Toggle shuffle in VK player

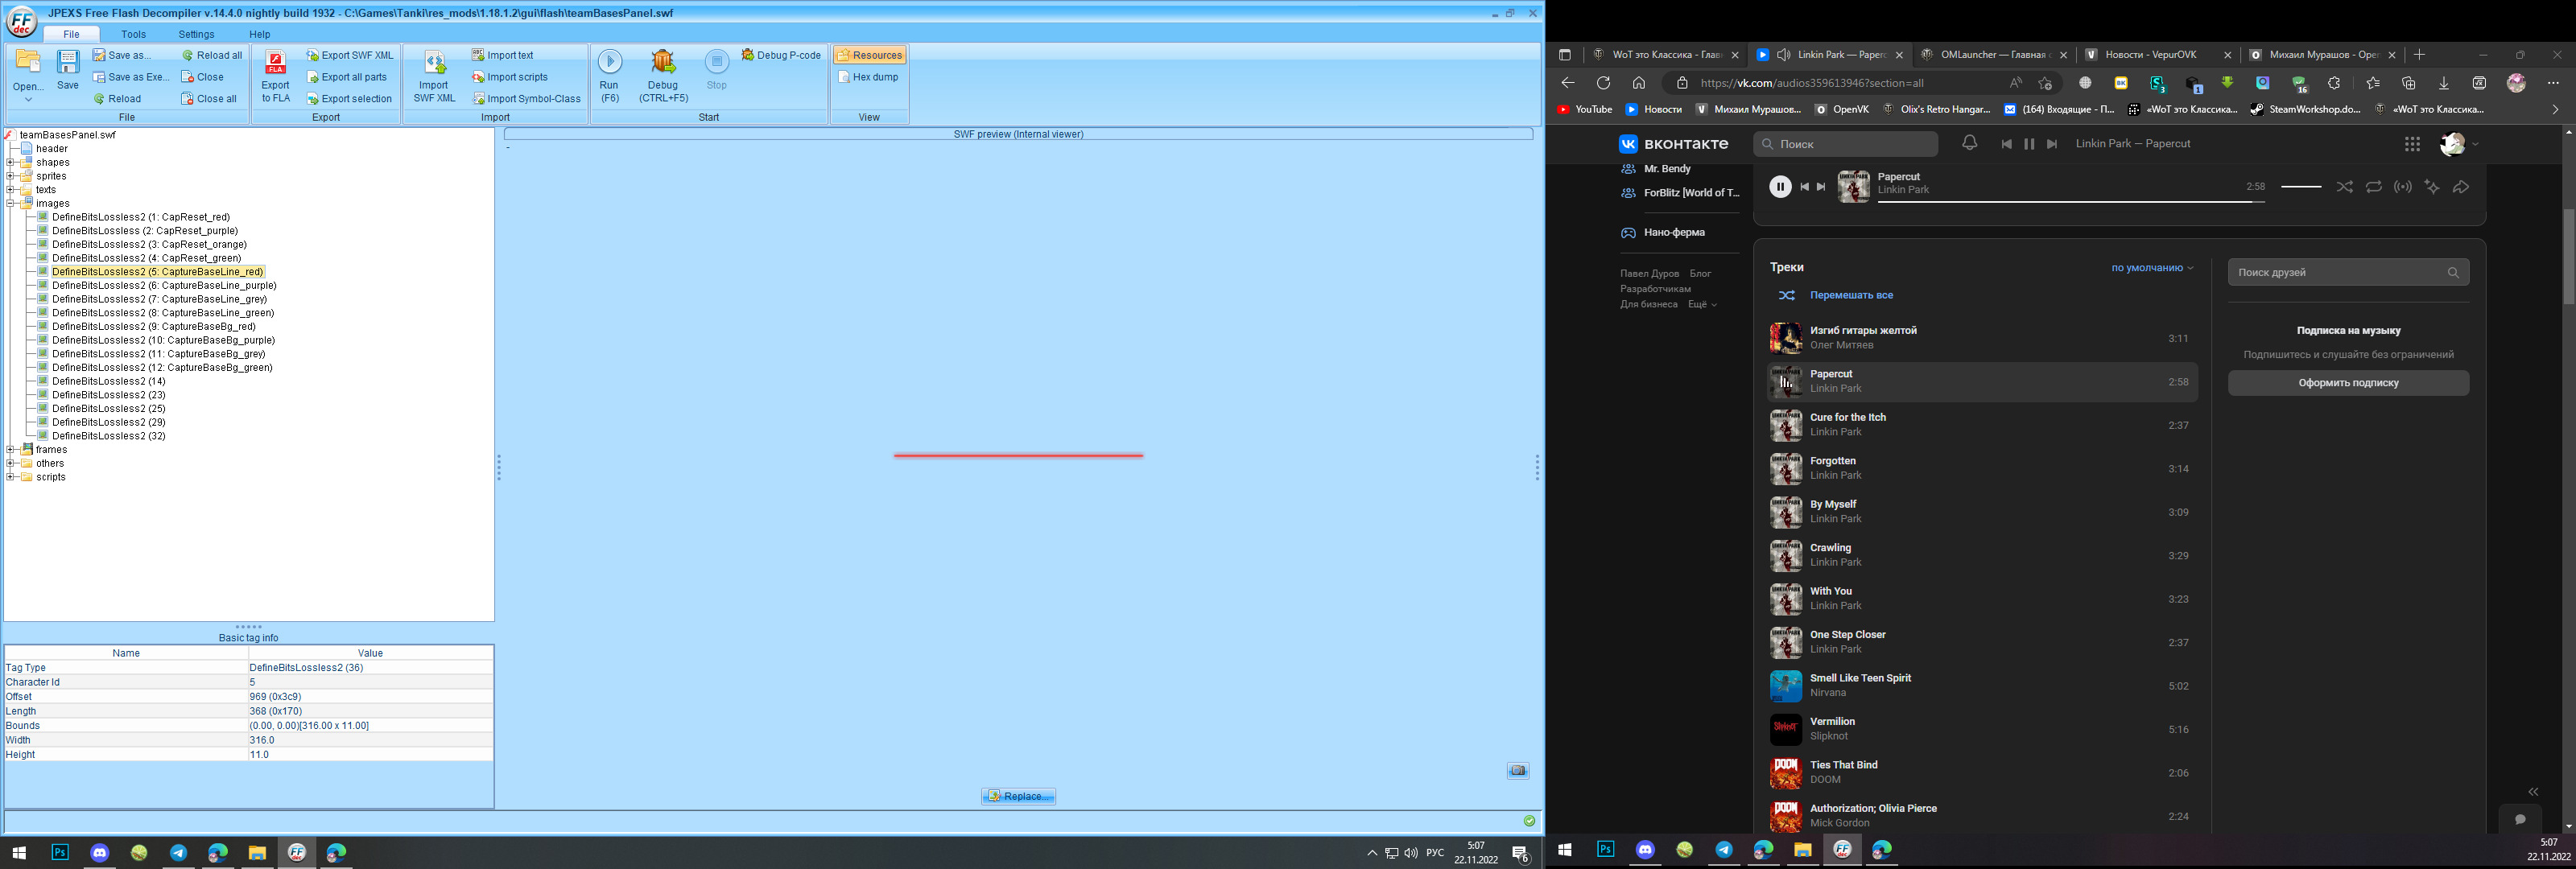(x=2344, y=187)
